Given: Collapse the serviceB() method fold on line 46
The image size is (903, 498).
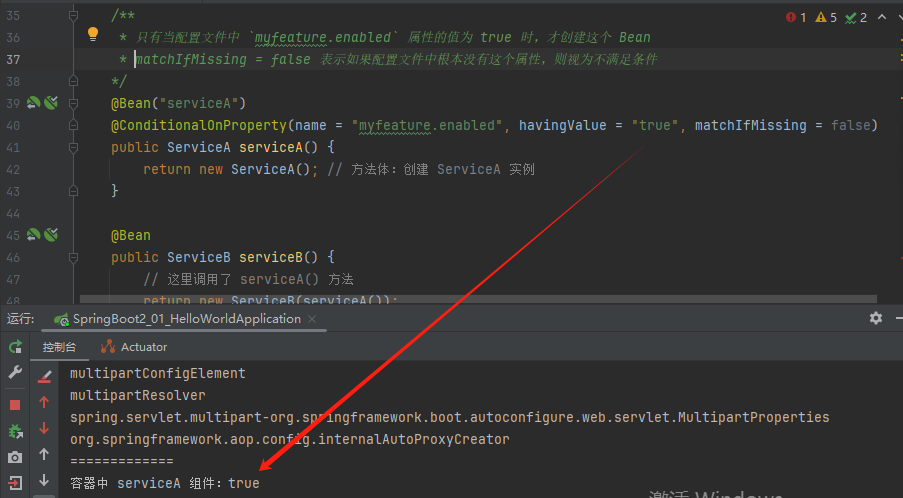Looking at the screenshot, I should coord(73,257).
